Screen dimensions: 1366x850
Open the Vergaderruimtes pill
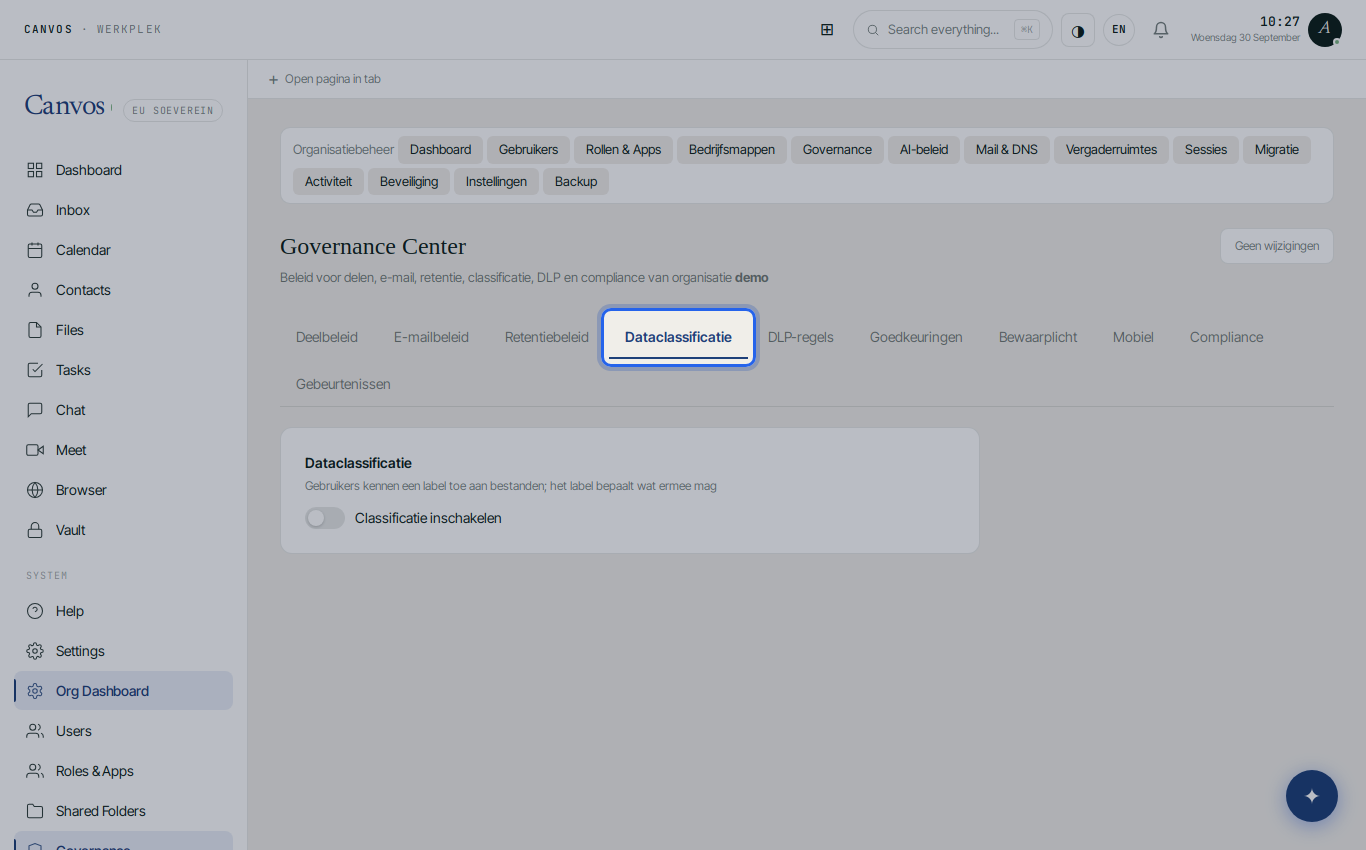click(1111, 150)
